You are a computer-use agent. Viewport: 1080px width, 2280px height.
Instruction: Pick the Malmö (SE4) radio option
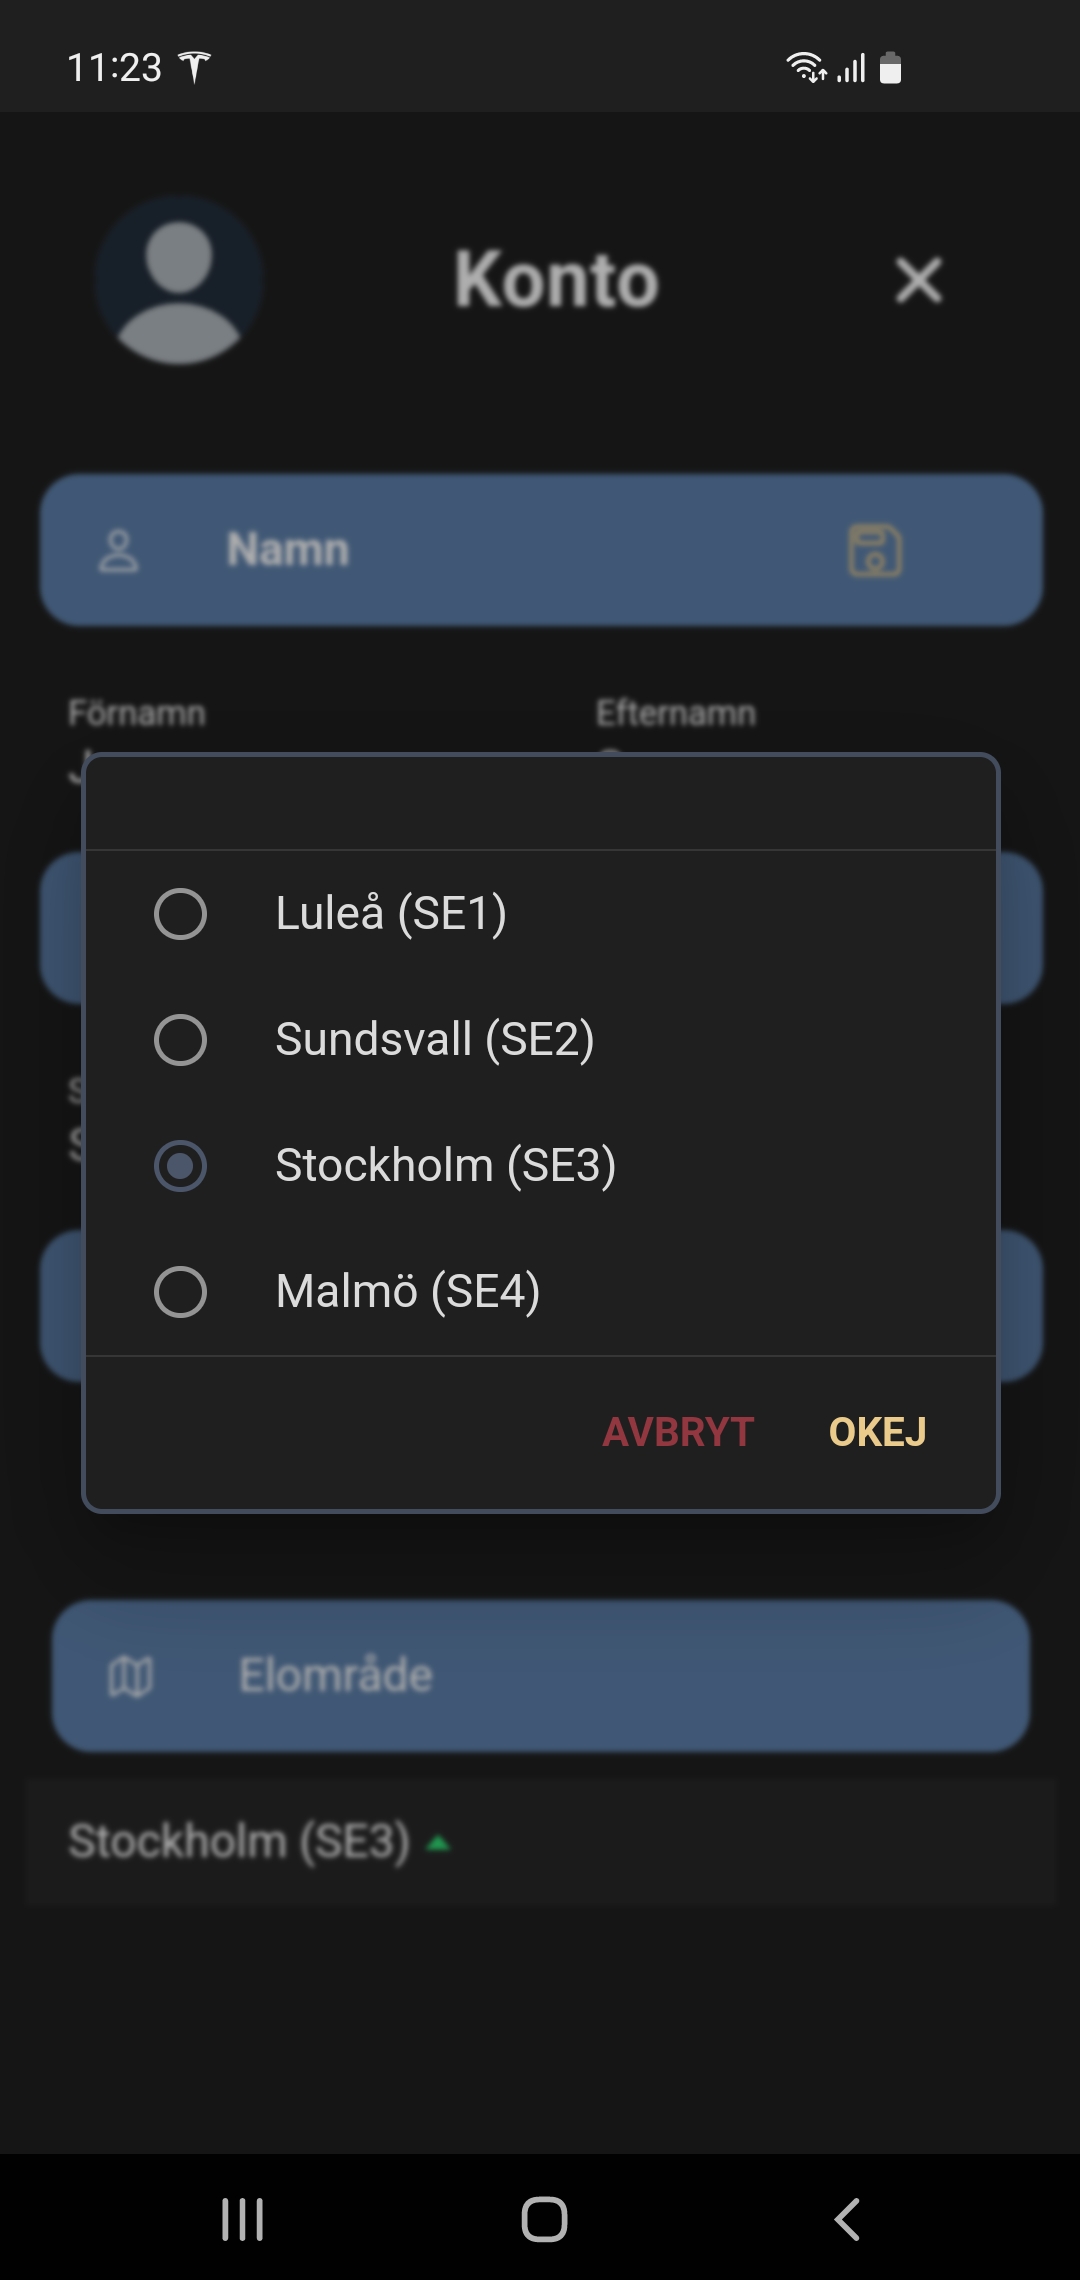181,1291
